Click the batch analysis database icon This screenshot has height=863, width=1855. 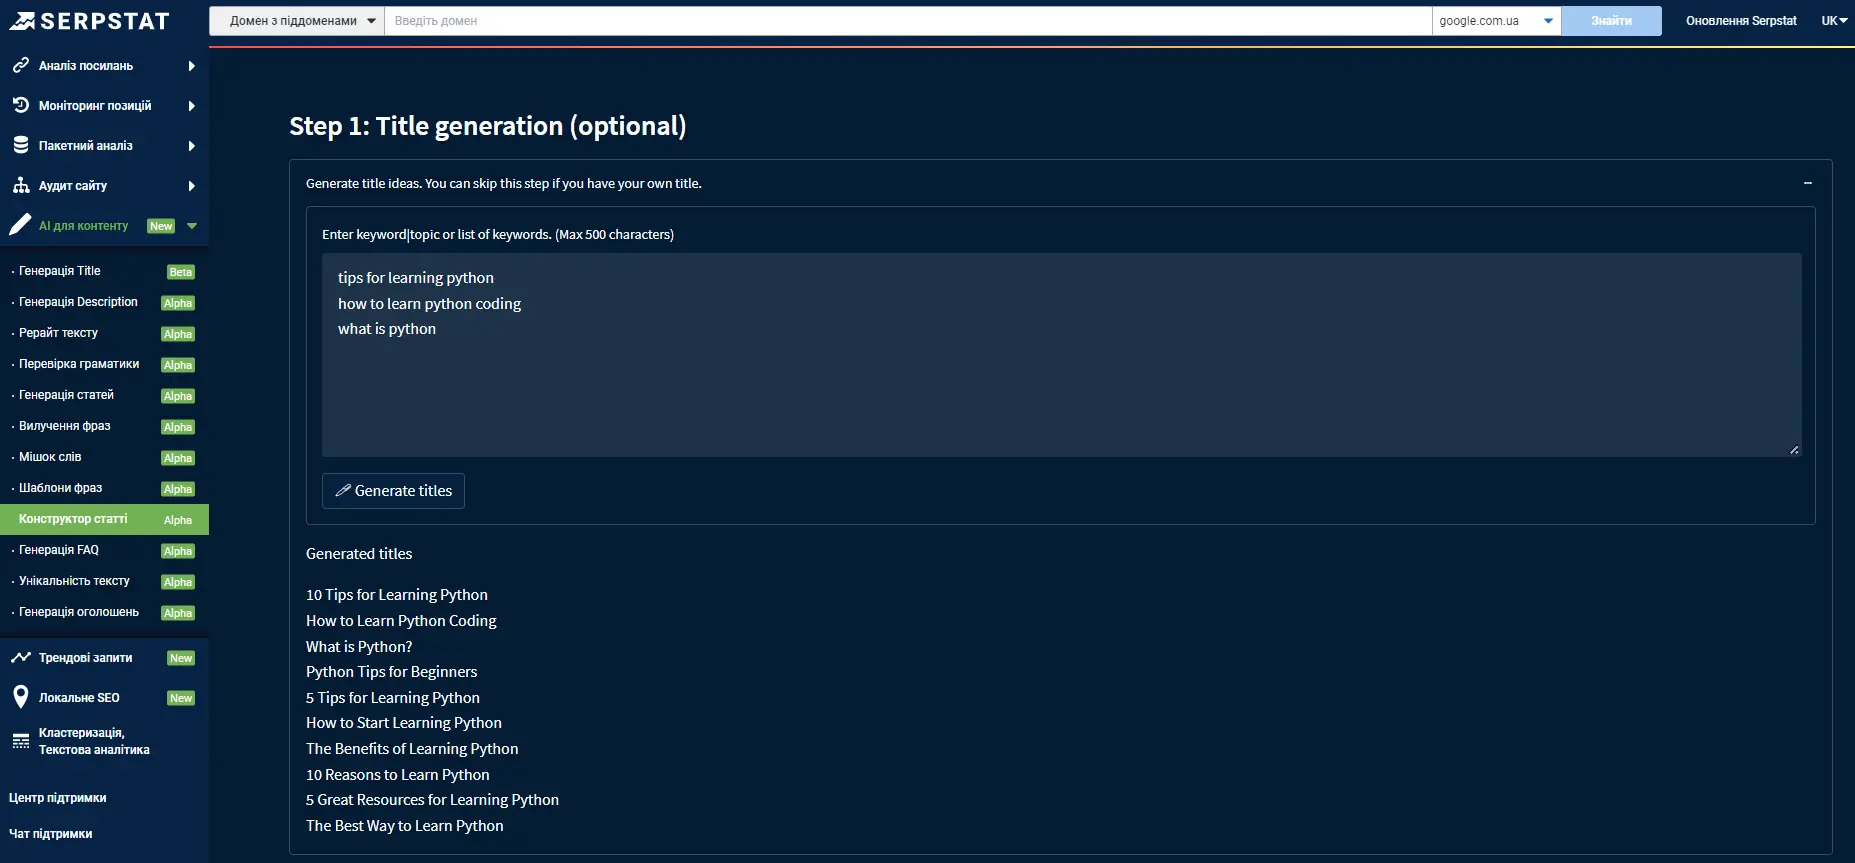[x=20, y=145]
